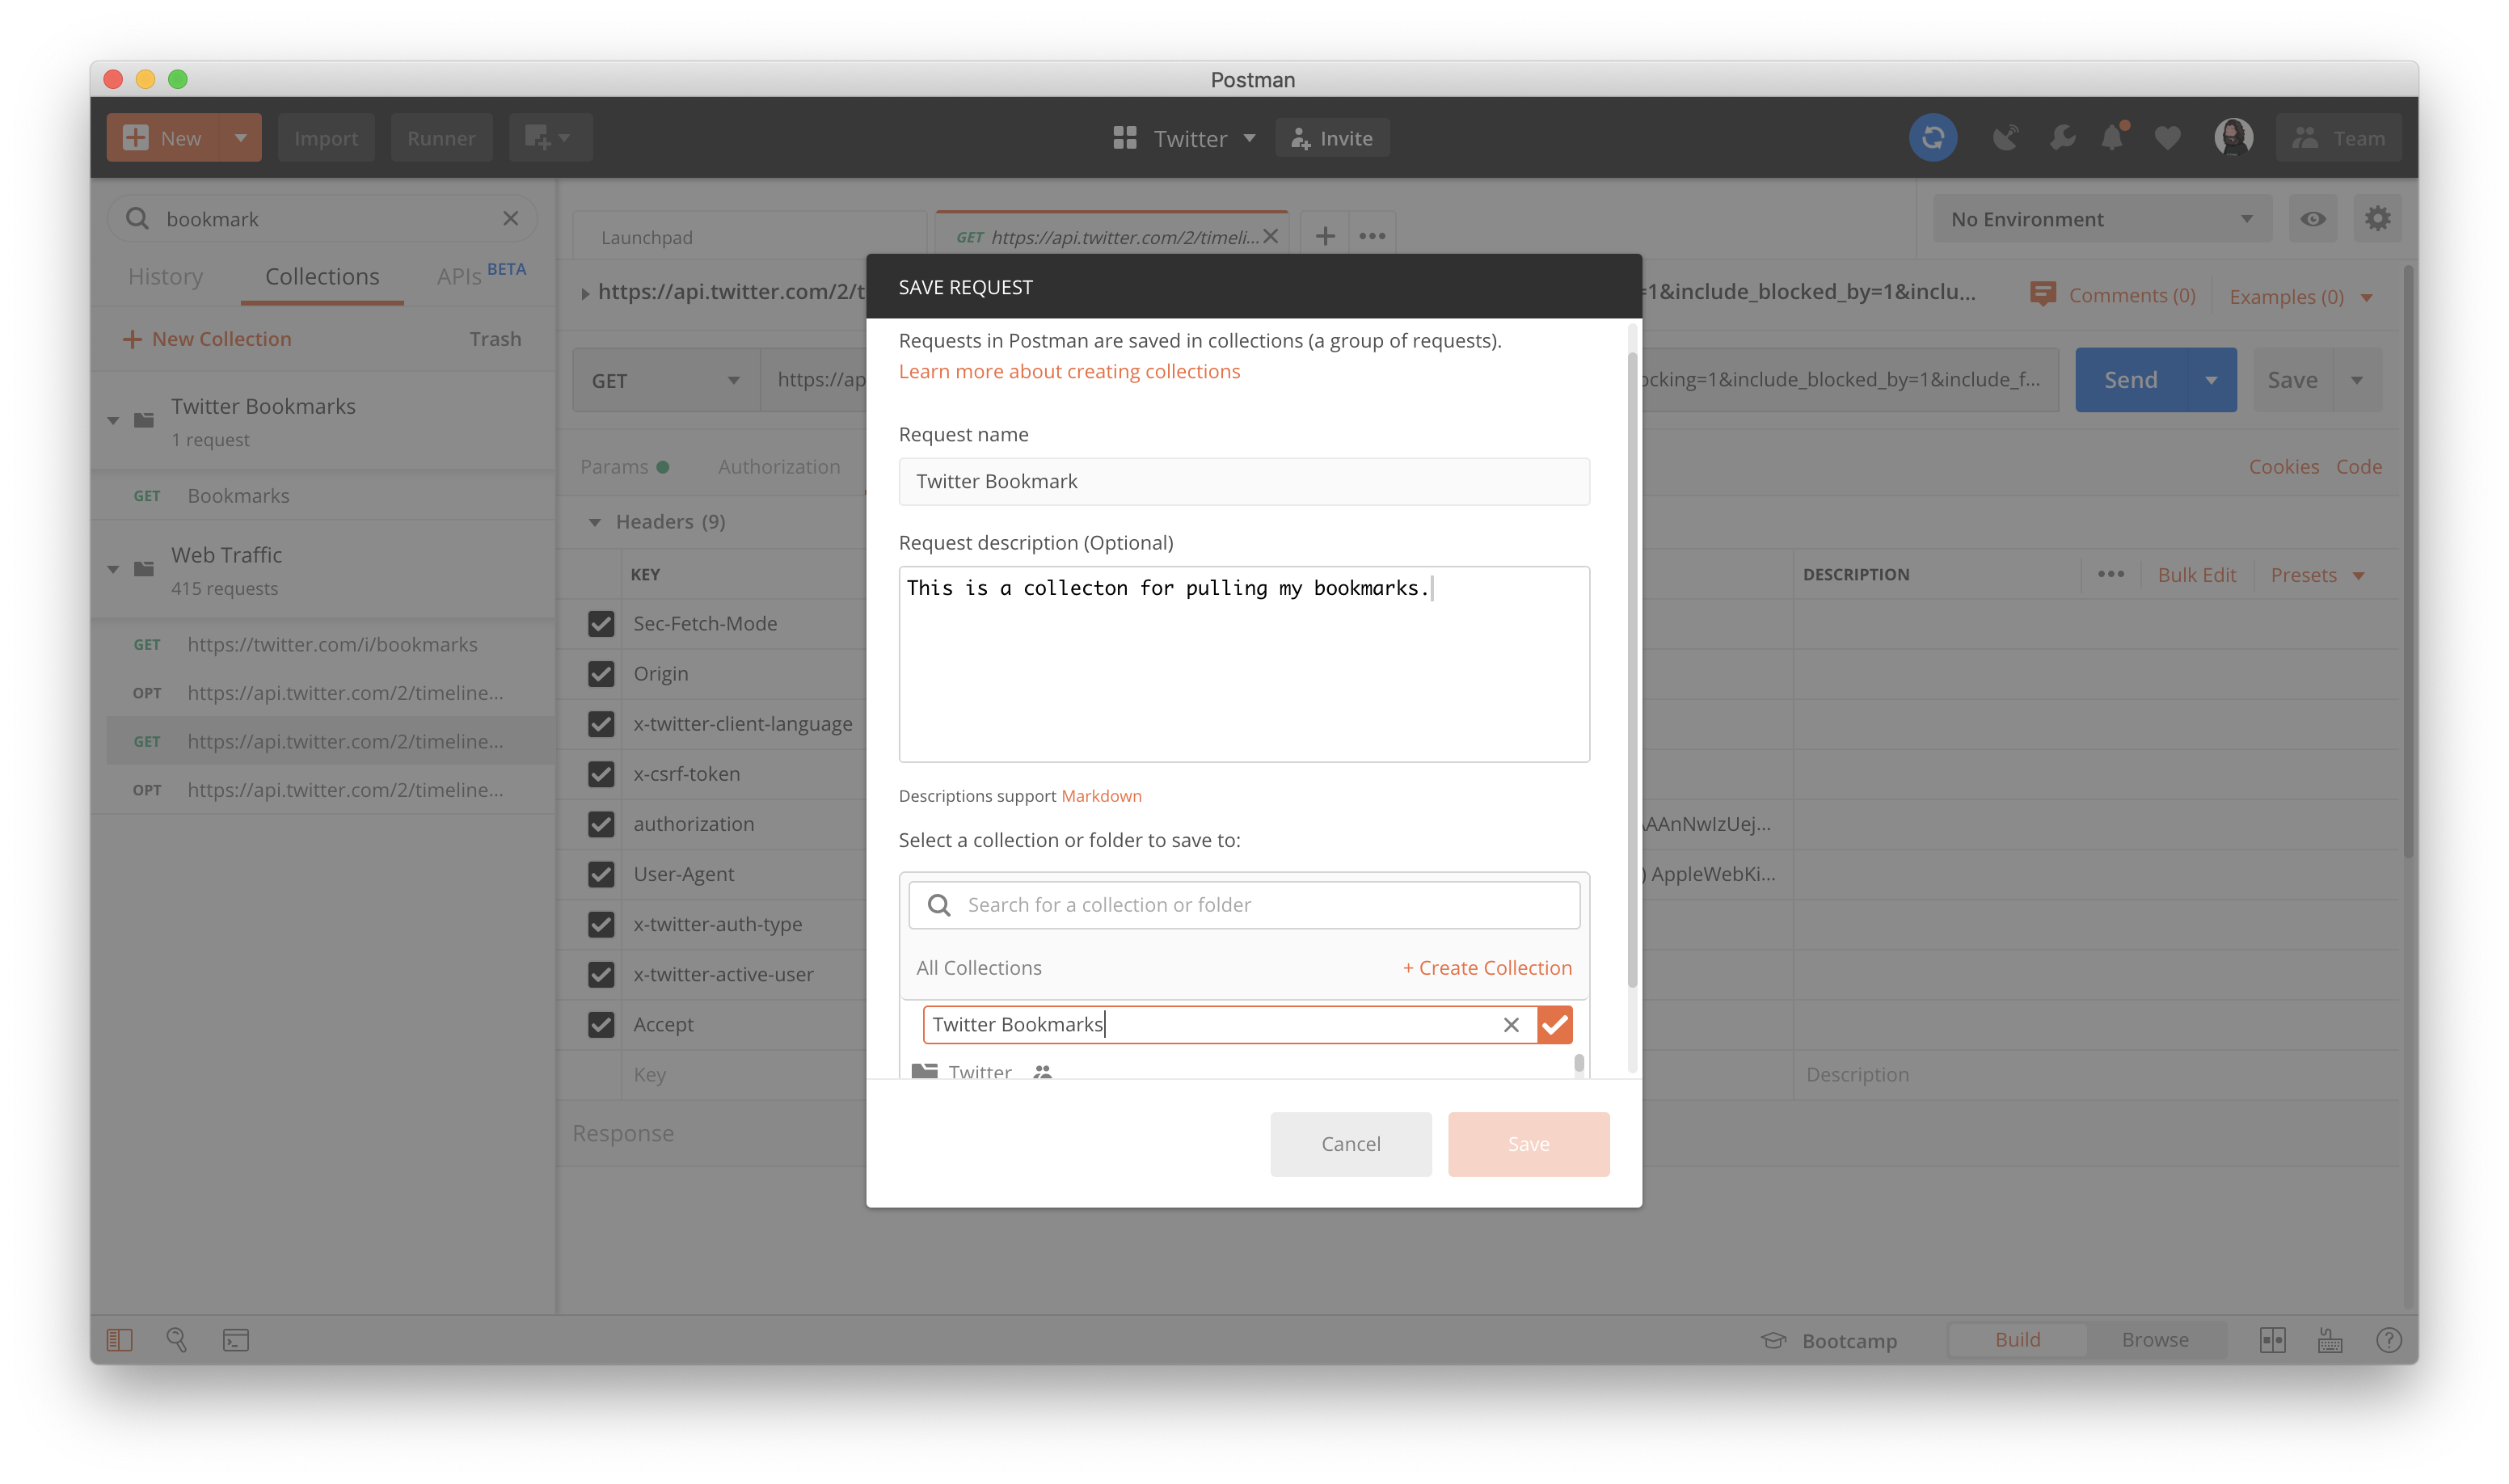Click the Create Collection link
2509x1484 pixels.
(x=1487, y=967)
